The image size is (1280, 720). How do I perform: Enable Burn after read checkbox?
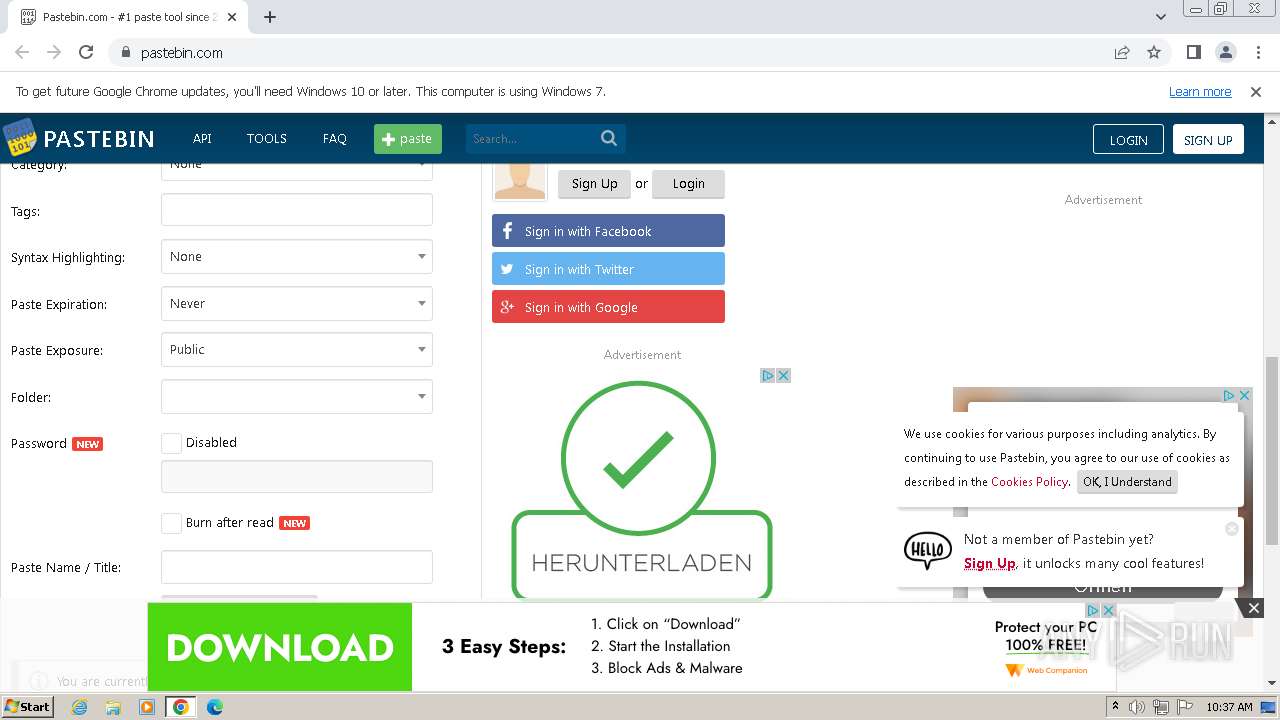[171, 523]
